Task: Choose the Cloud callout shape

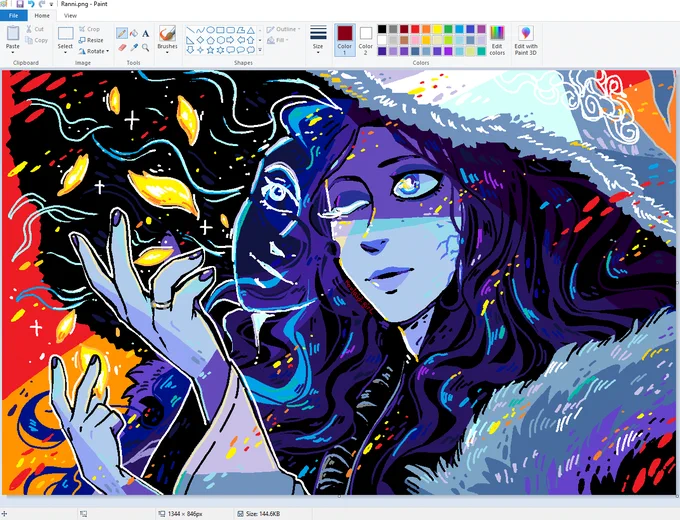Action: (251, 50)
